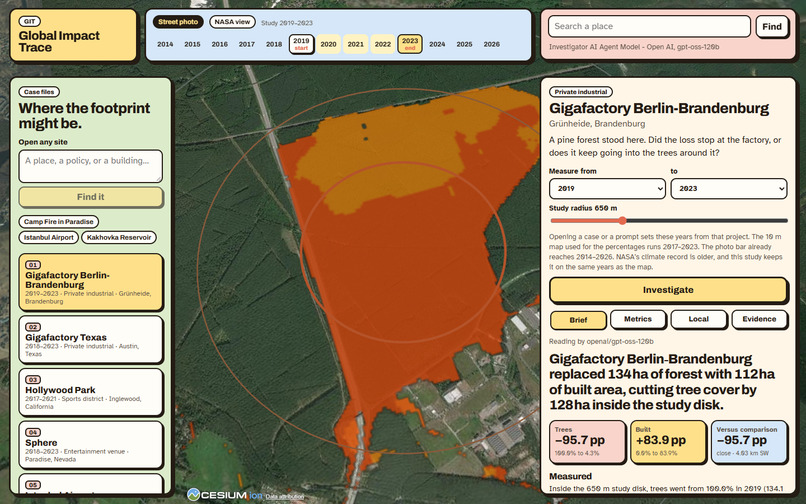Select the 2023 end year marker
This screenshot has height=504, width=806.
[x=410, y=44]
